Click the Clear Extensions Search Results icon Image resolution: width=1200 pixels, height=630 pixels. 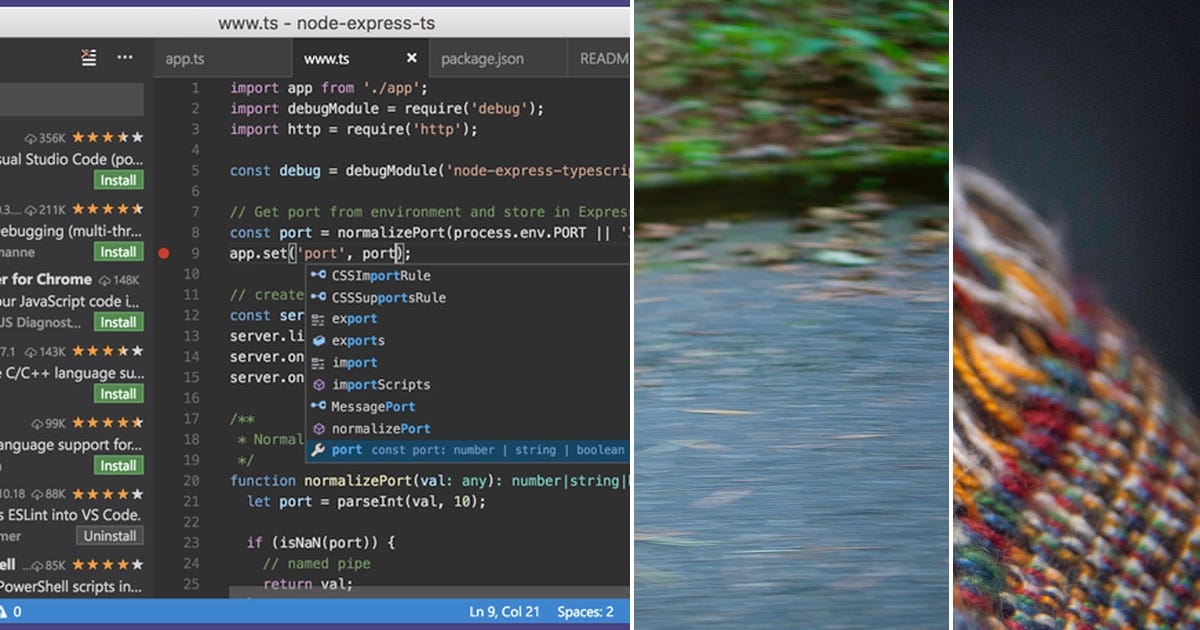[88, 57]
